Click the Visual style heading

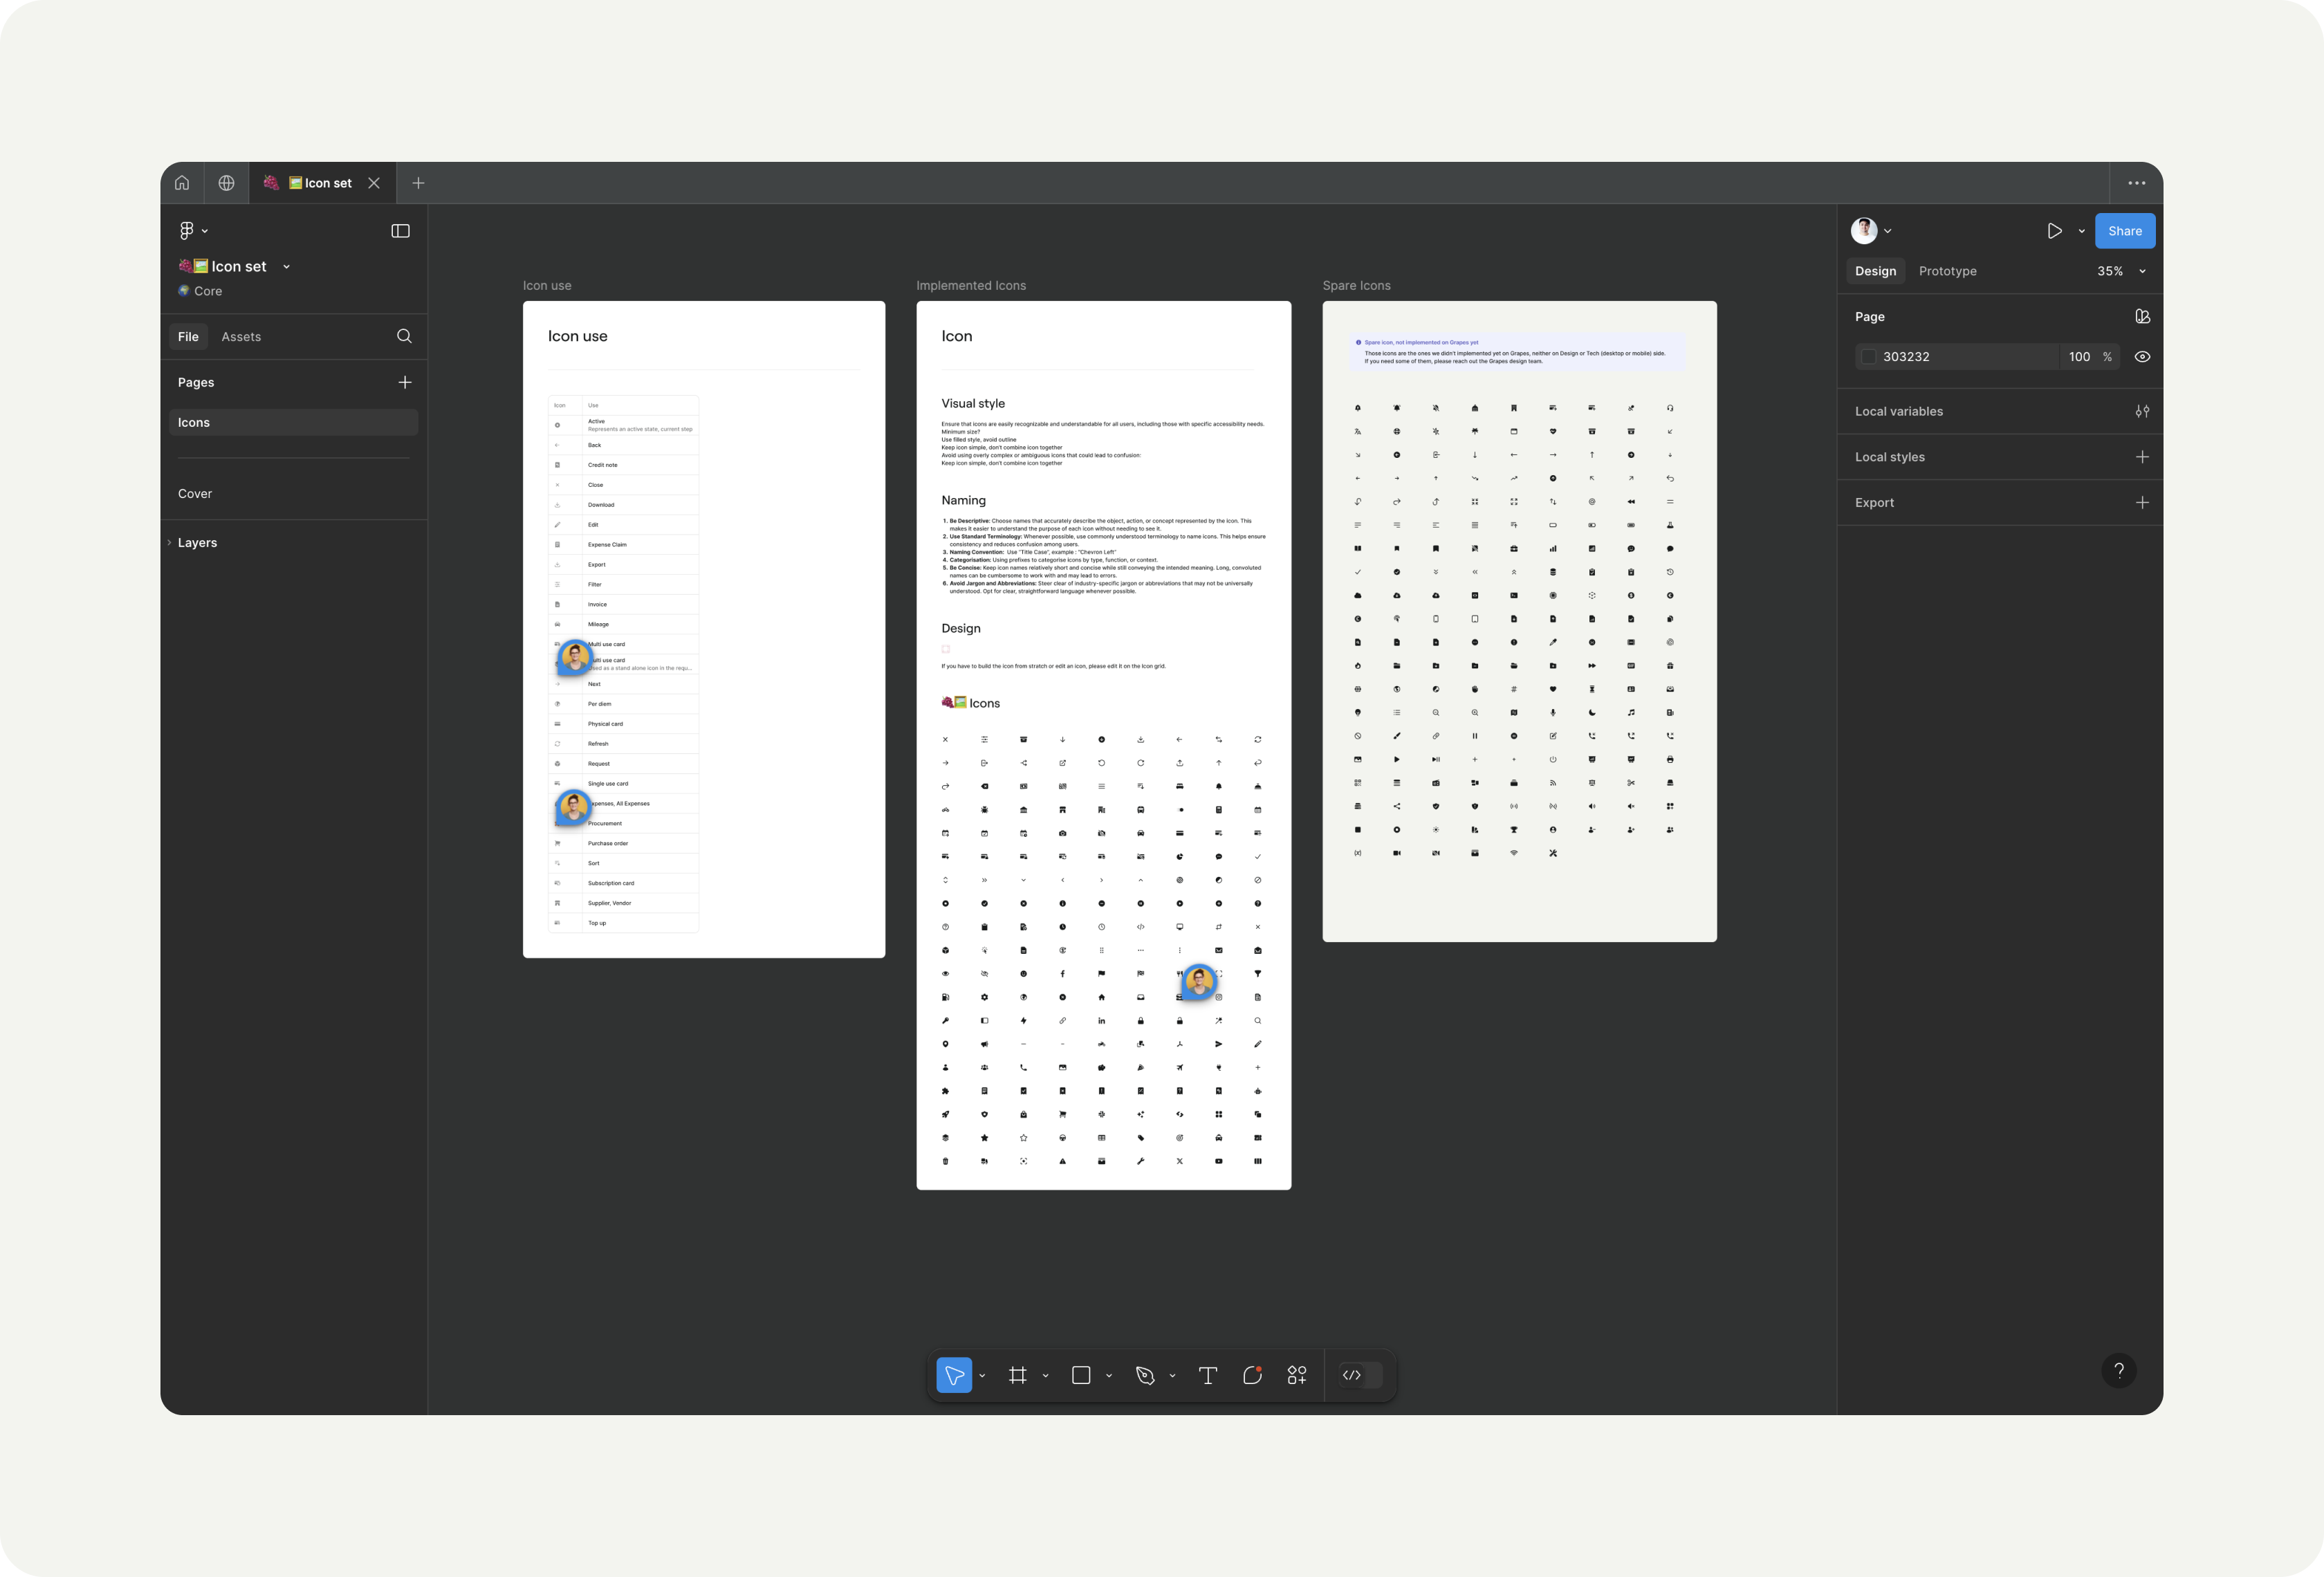[x=973, y=404]
